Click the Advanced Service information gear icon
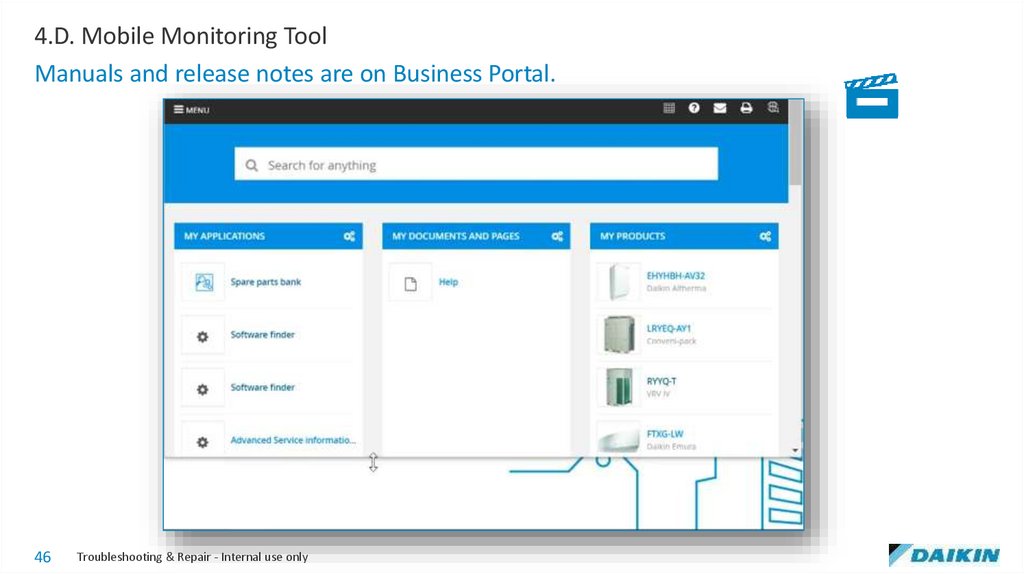The height and width of the screenshot is (574, 1024). 202,441
